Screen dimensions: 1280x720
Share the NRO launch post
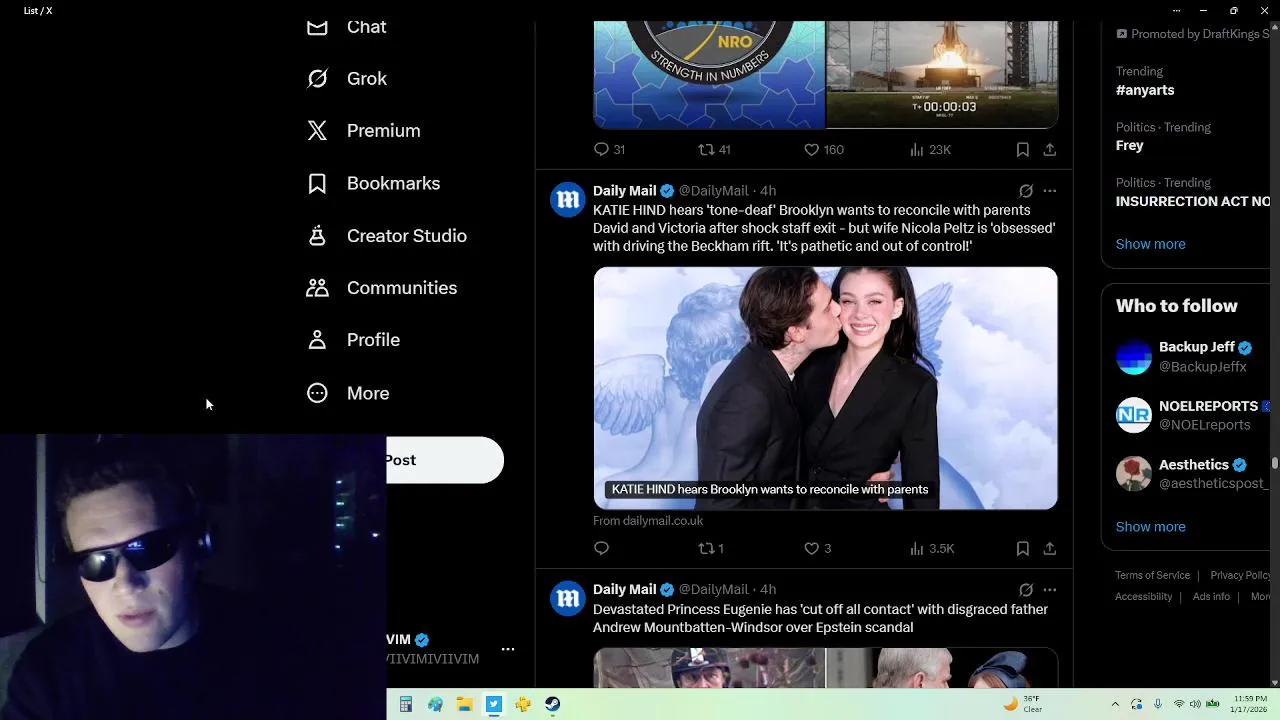click(x=1049, y=149)
